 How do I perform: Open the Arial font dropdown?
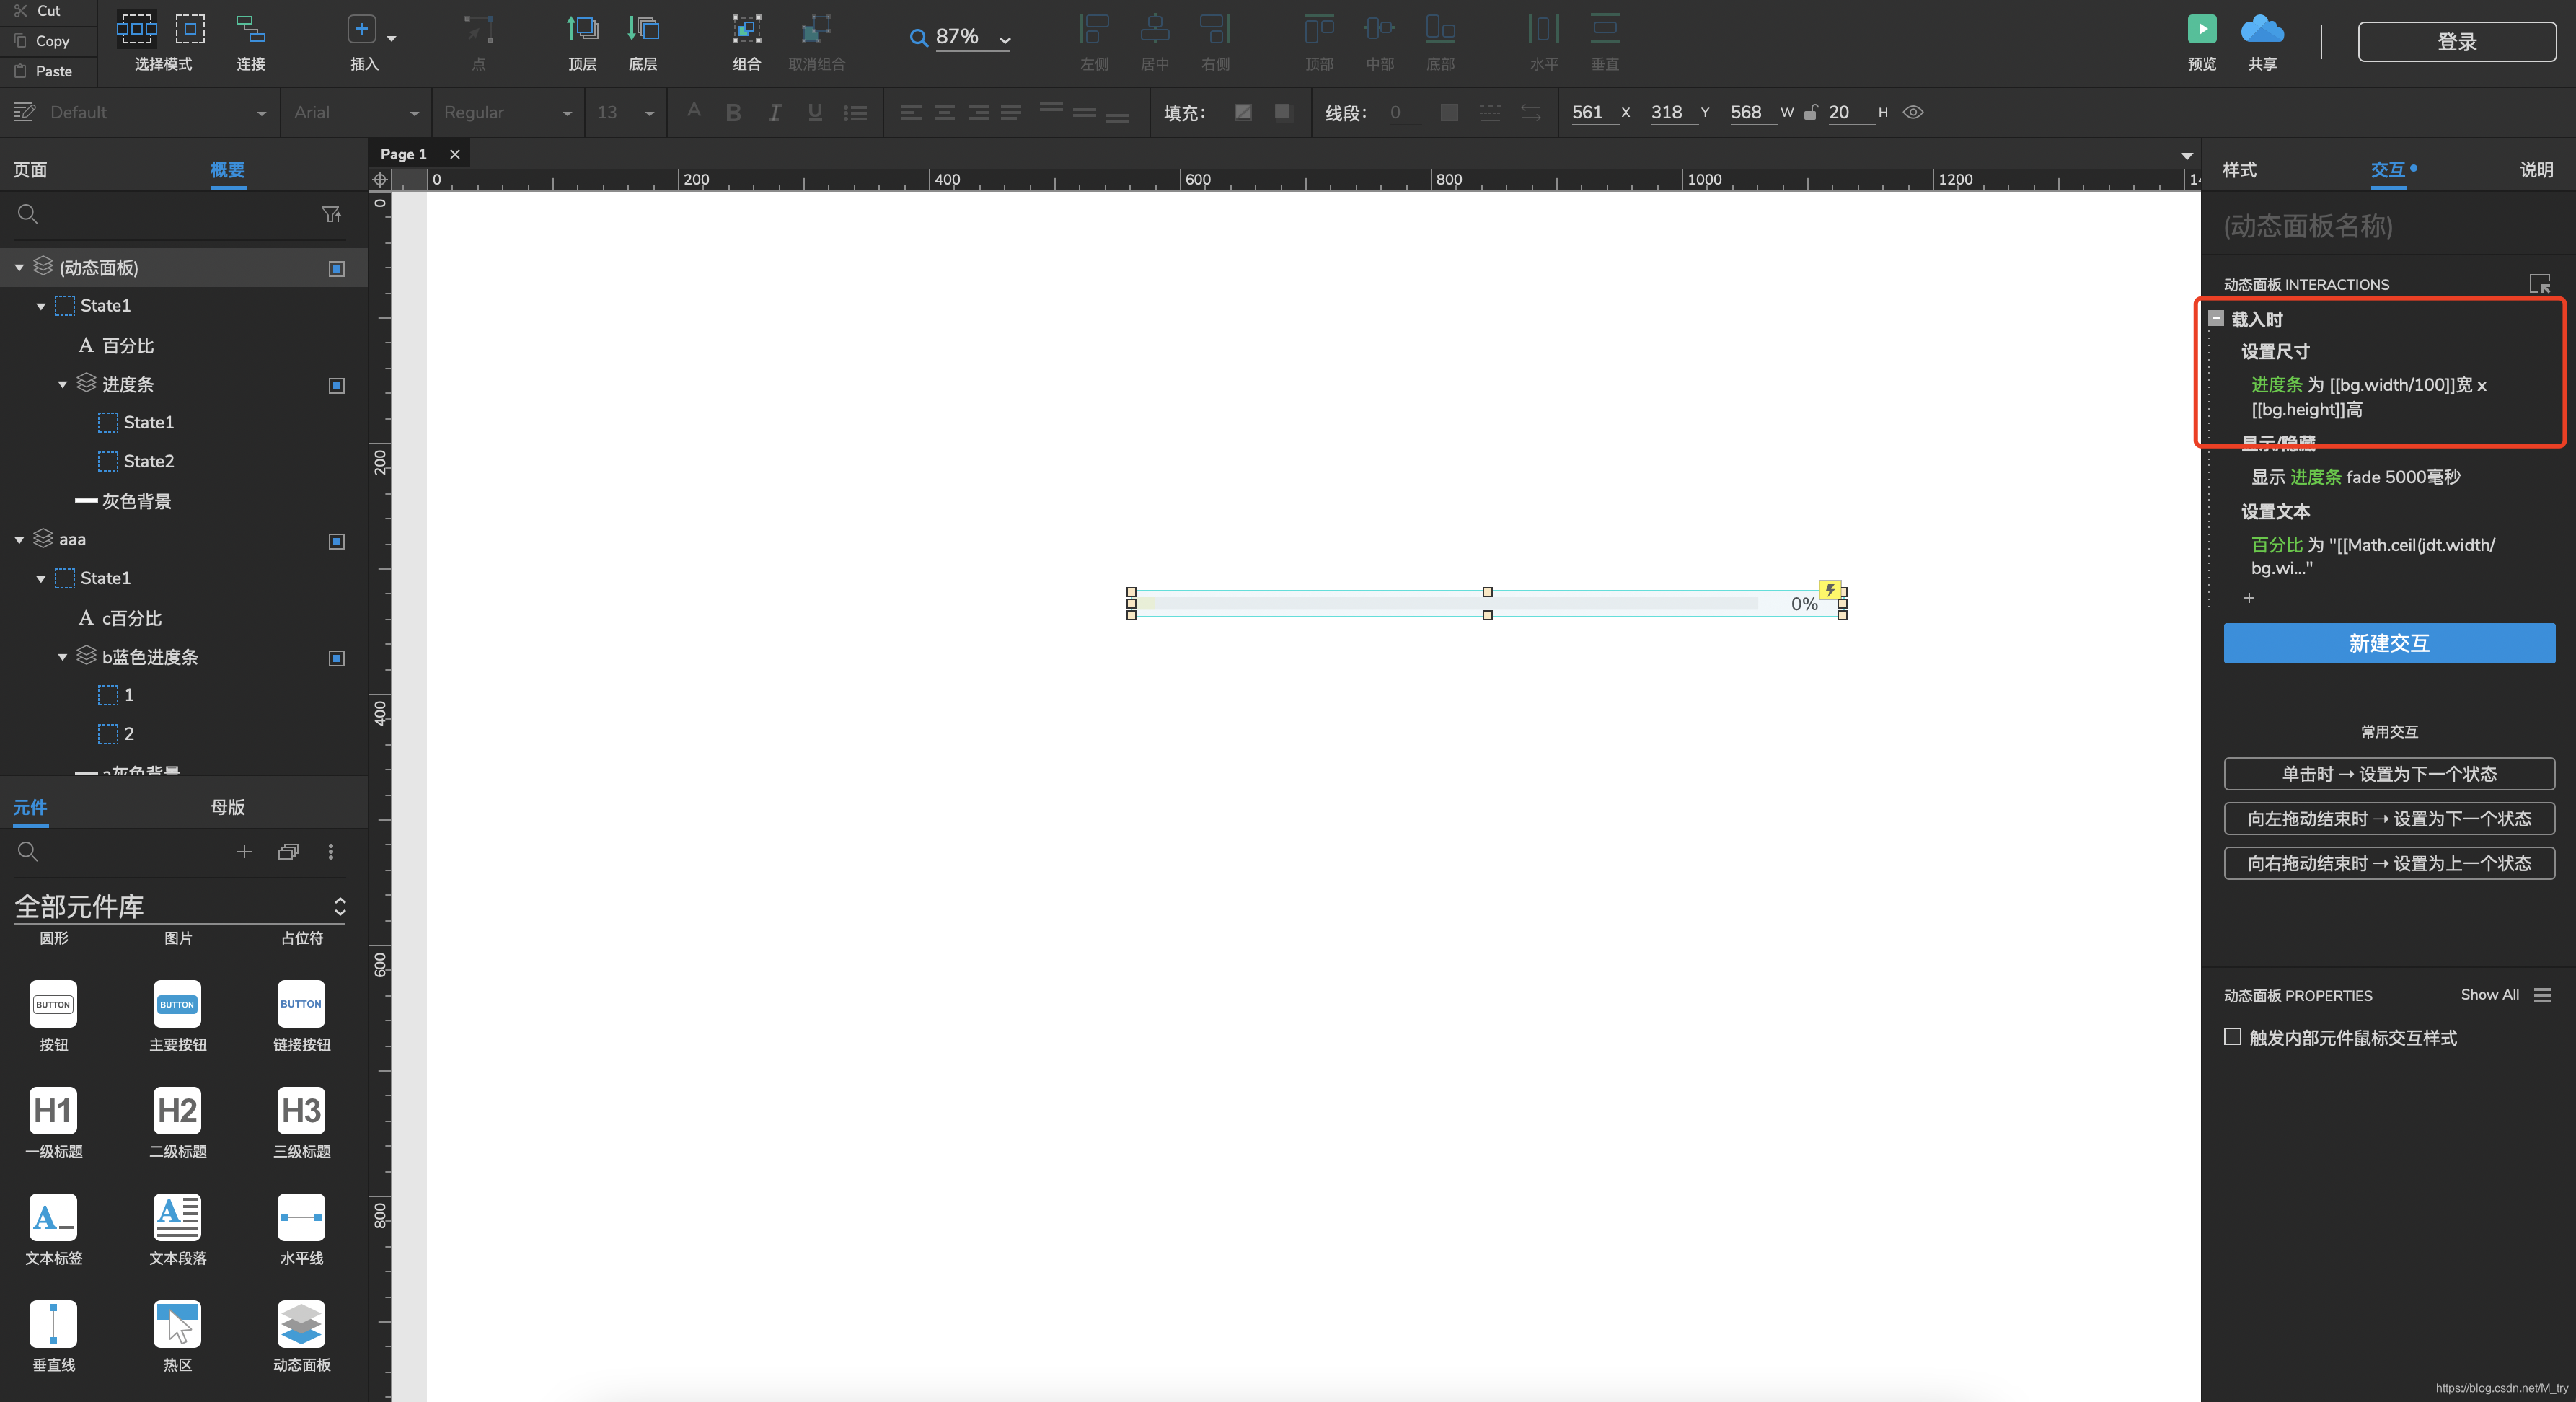356,113
